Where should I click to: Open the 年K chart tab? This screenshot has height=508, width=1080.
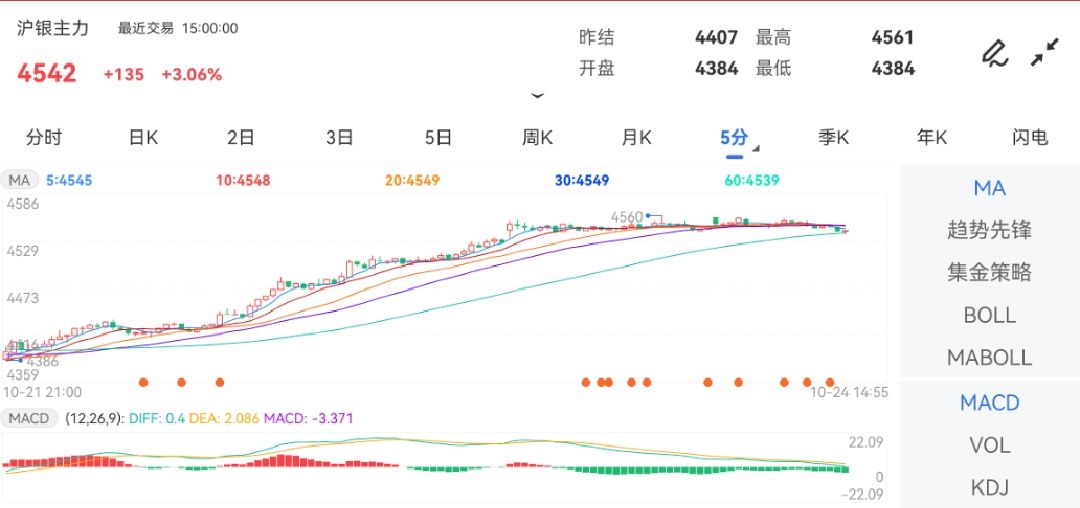932,137
